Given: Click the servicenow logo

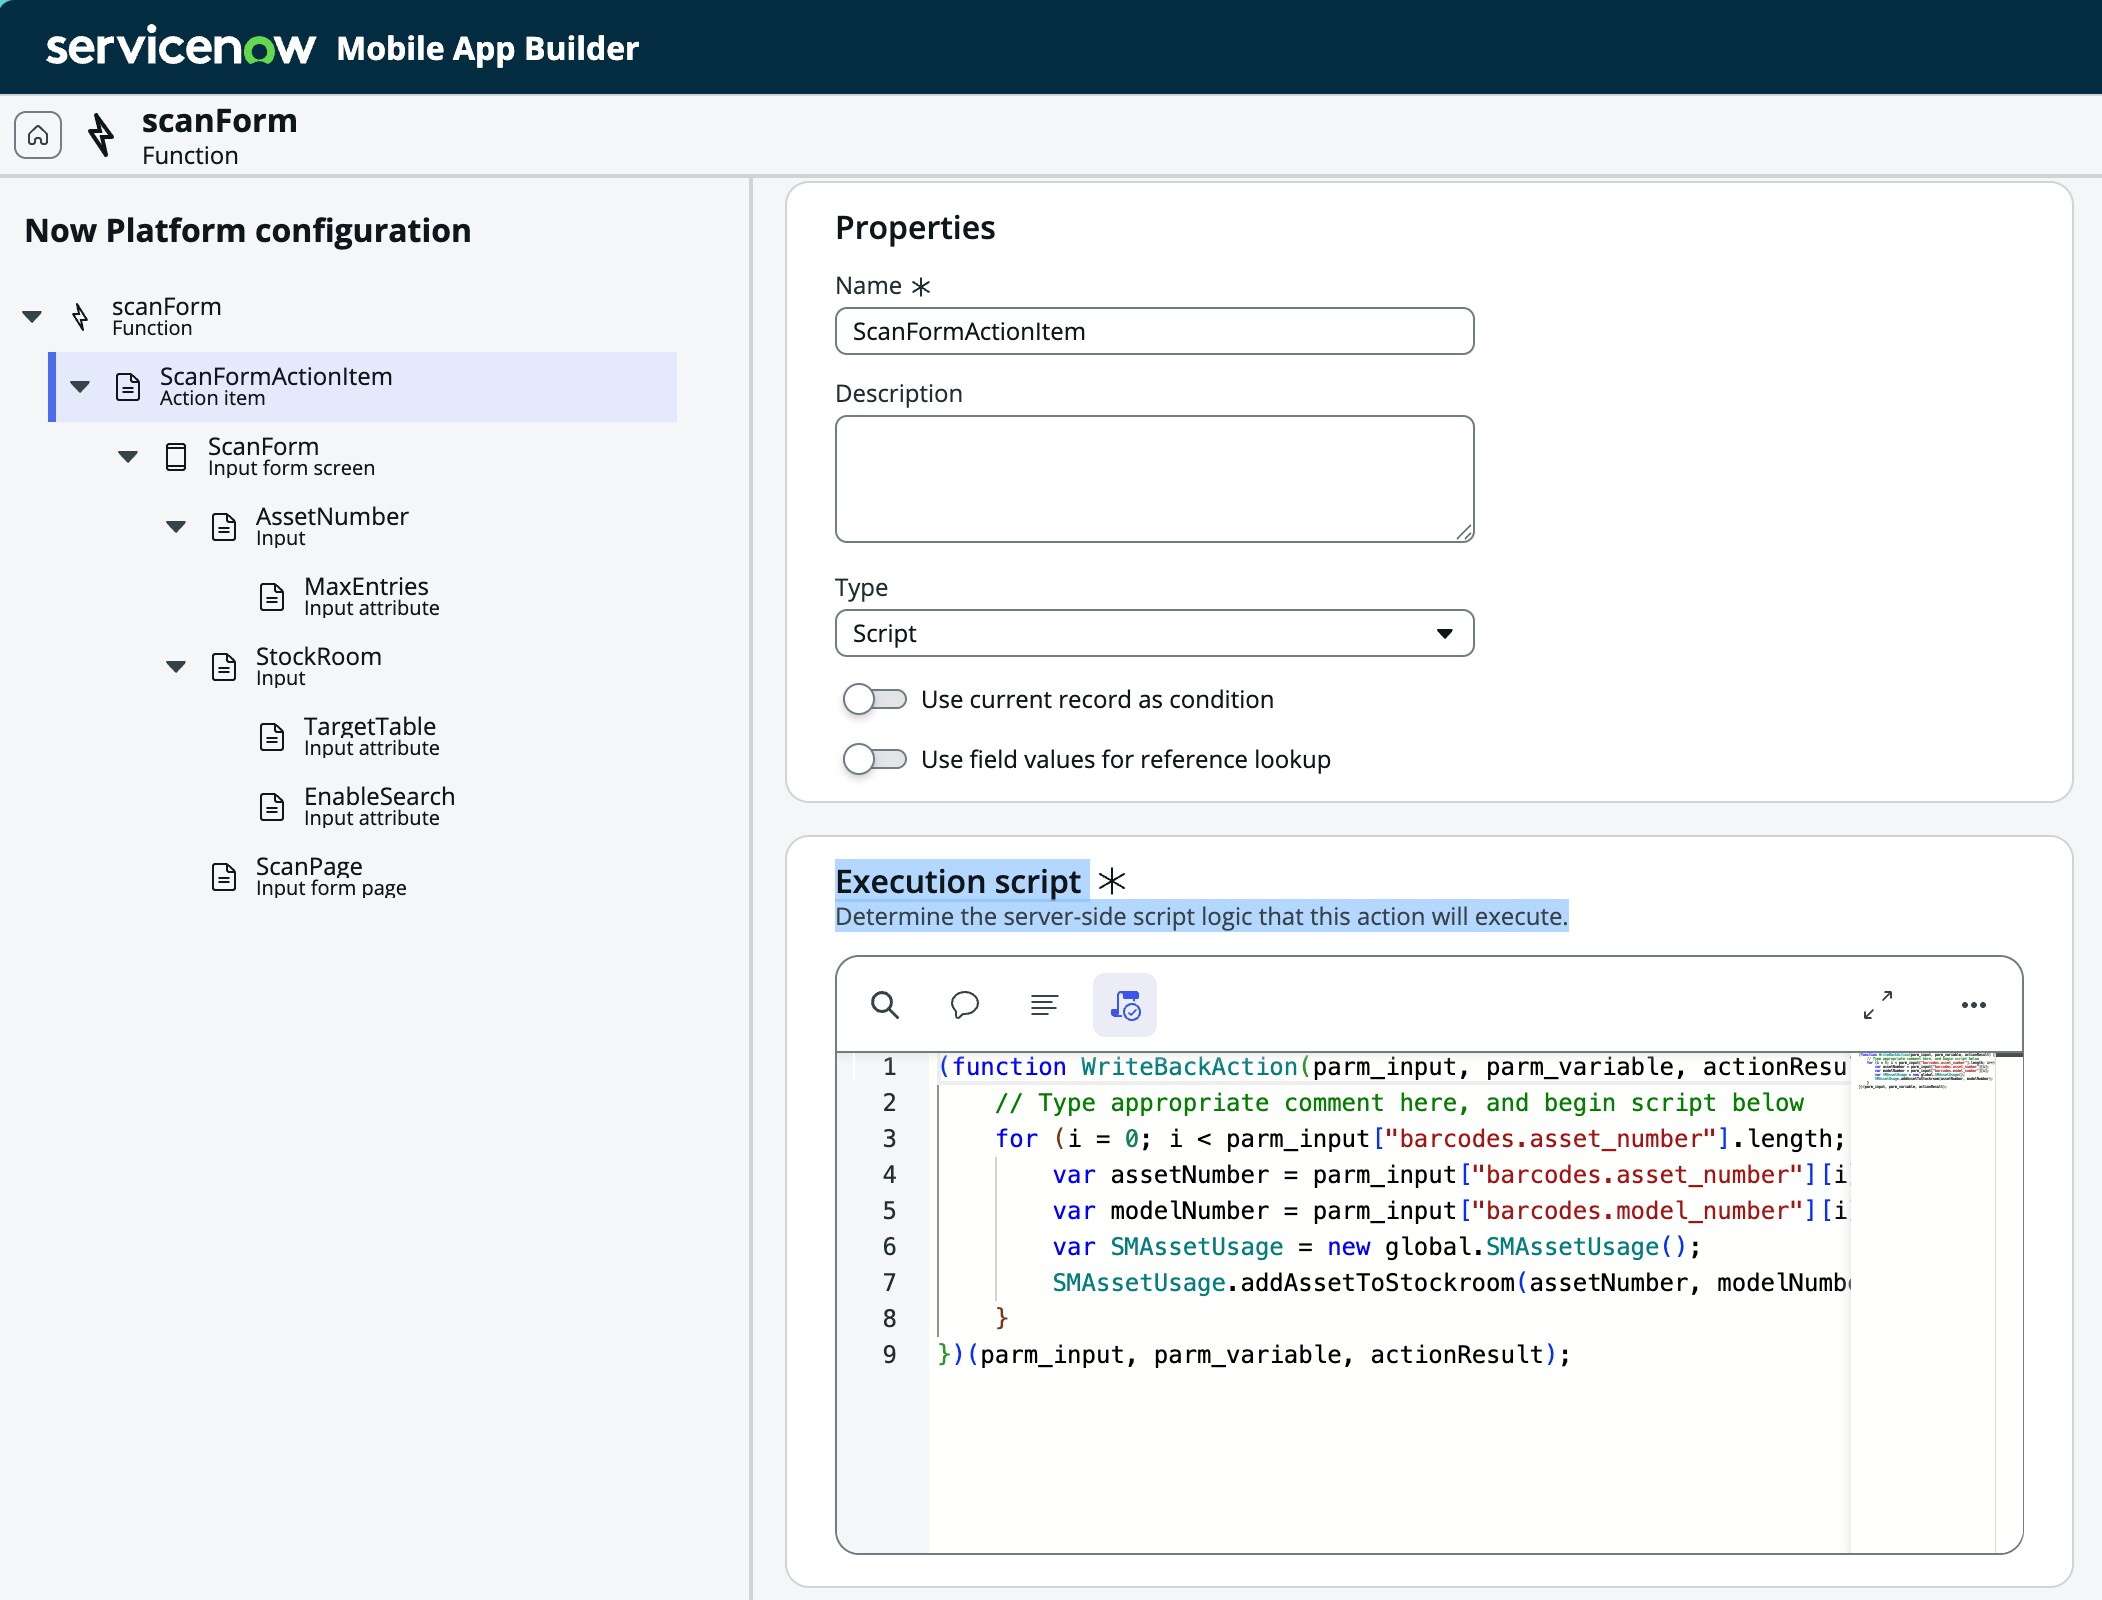Looking at the screenshot, I should [x=181, y=46].
